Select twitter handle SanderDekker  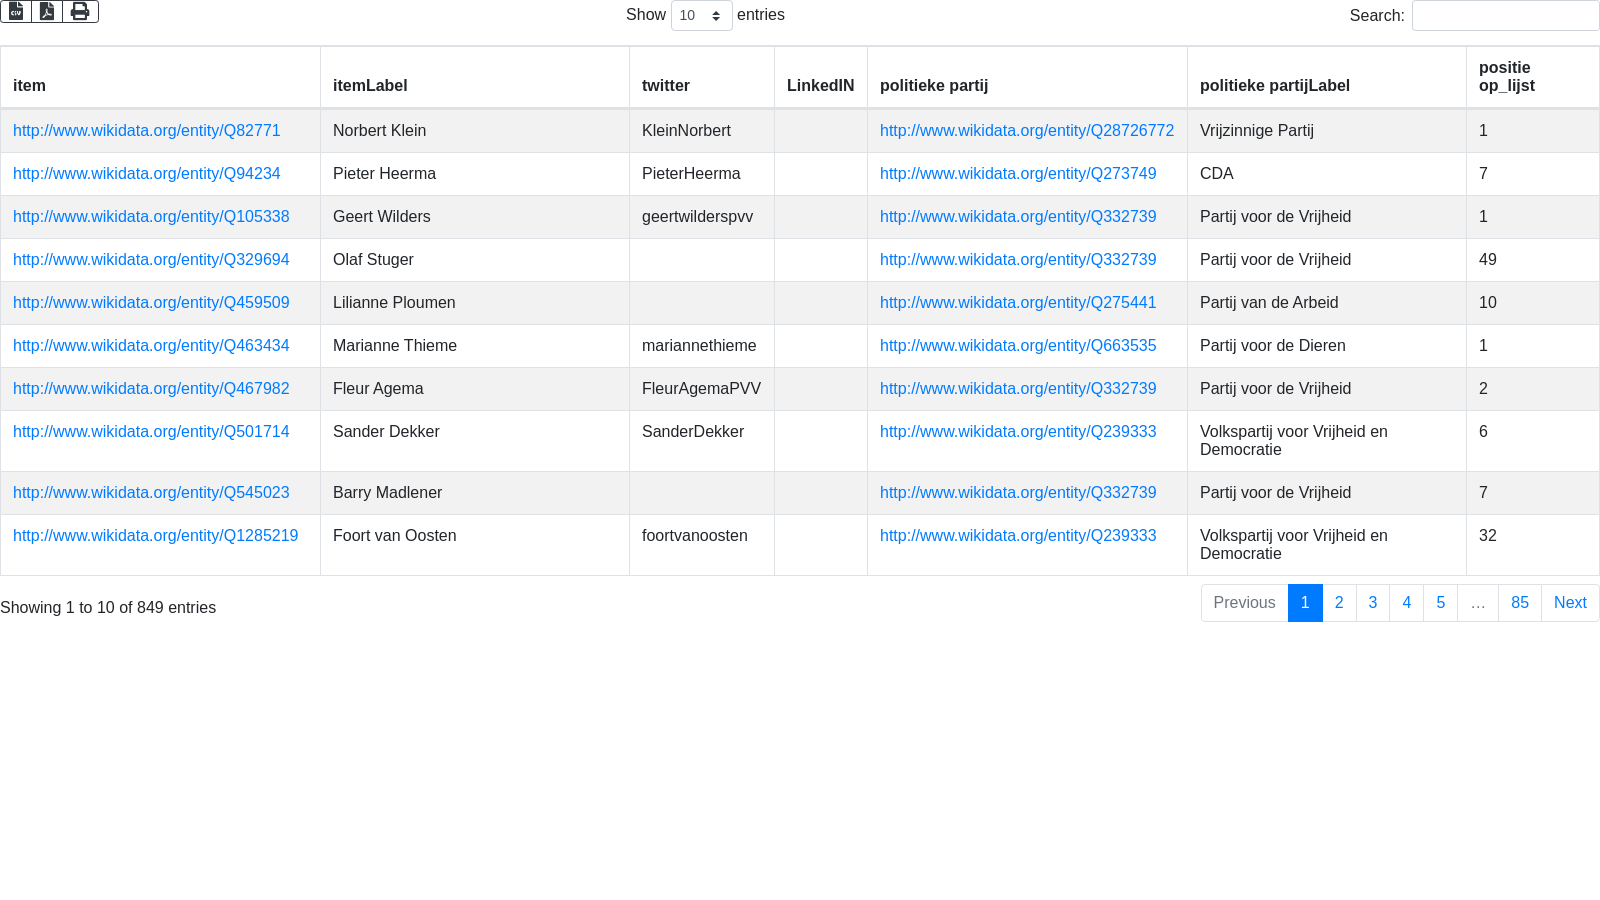[x=693, y=432]
